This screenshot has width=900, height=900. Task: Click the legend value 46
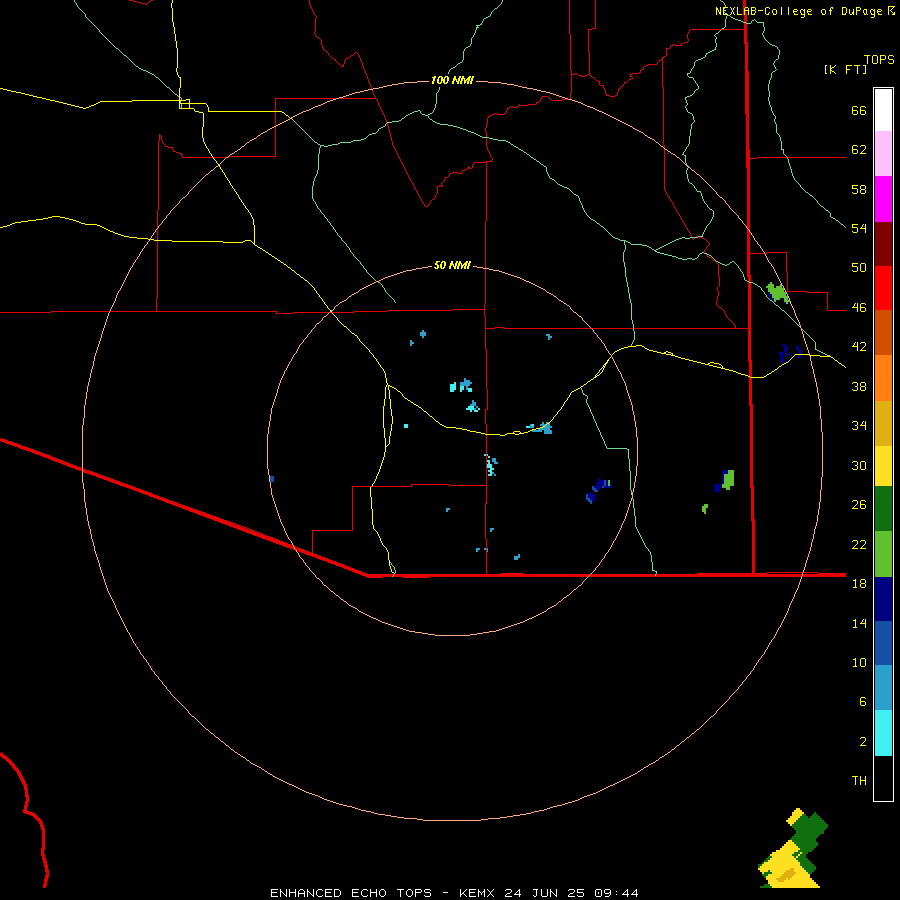[x=859, y=307]
